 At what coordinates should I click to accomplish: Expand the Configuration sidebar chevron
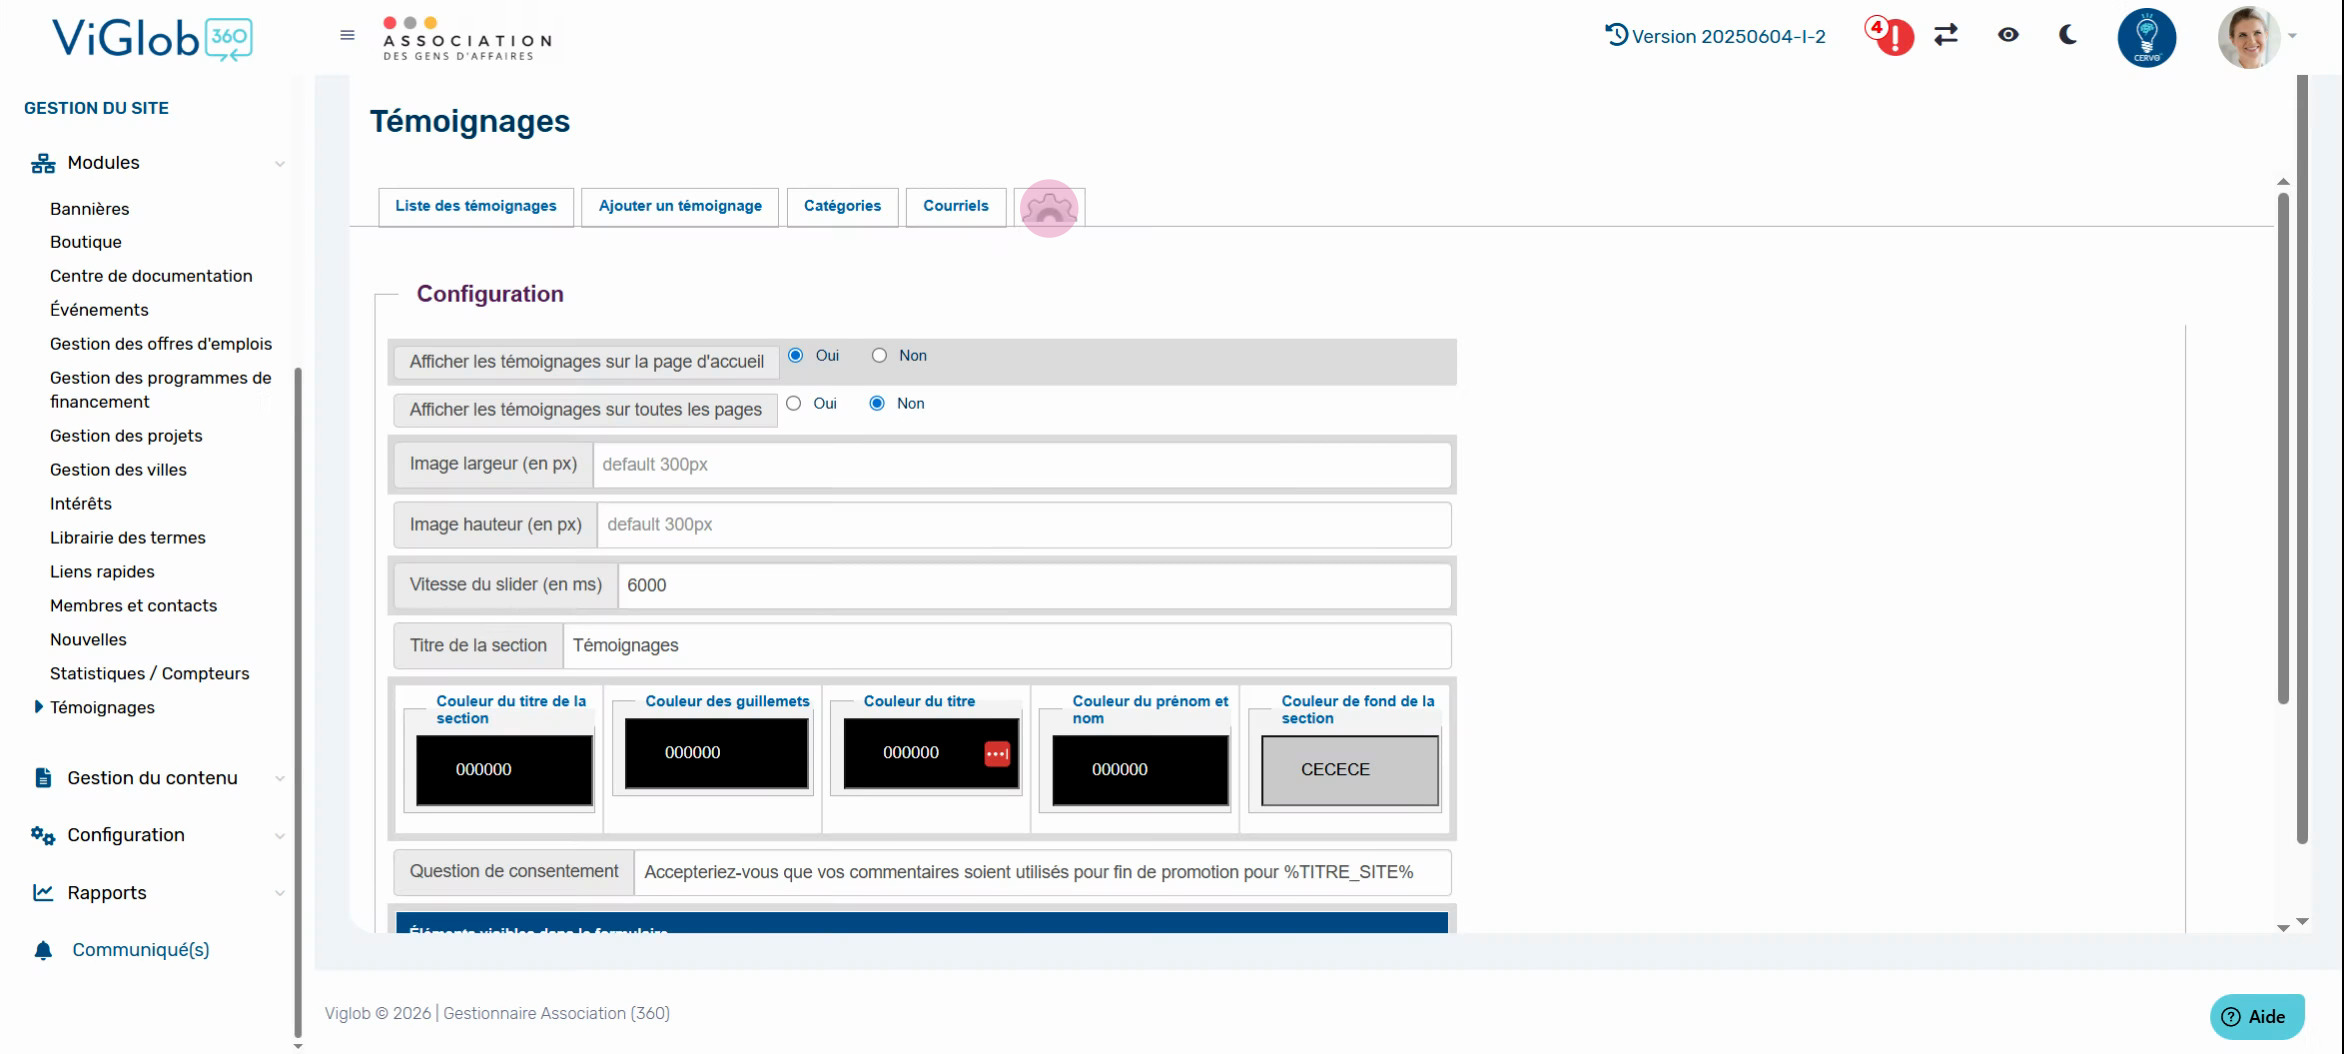click(x=280, y=836)
